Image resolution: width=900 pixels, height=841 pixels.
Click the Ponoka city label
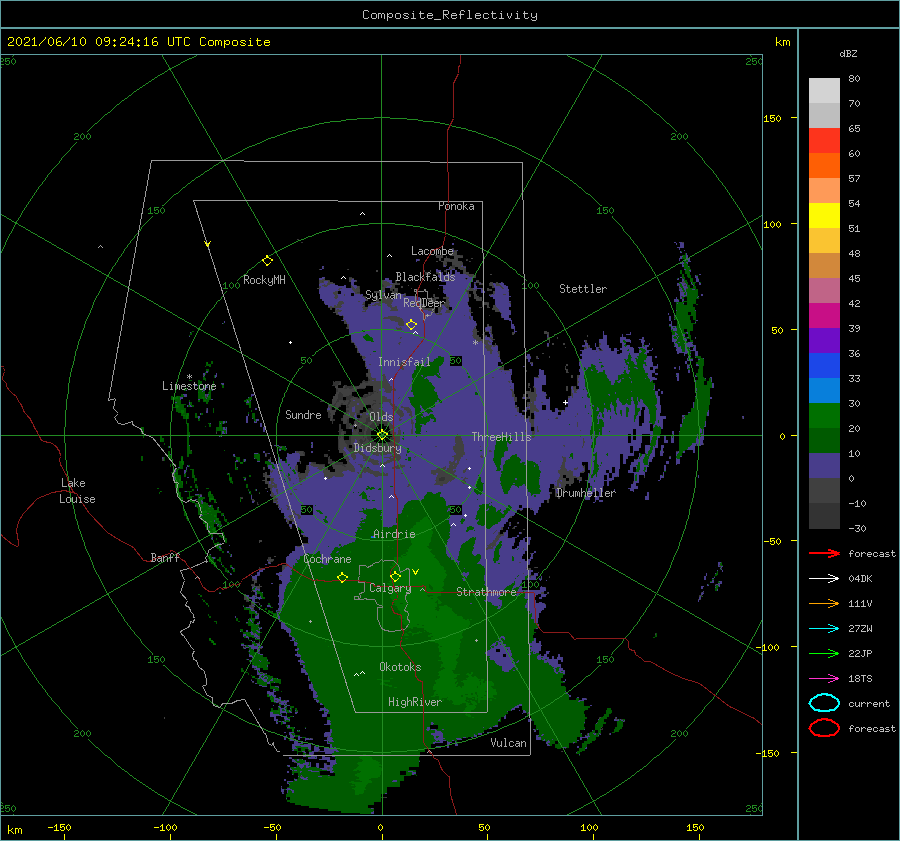(456, 206)
